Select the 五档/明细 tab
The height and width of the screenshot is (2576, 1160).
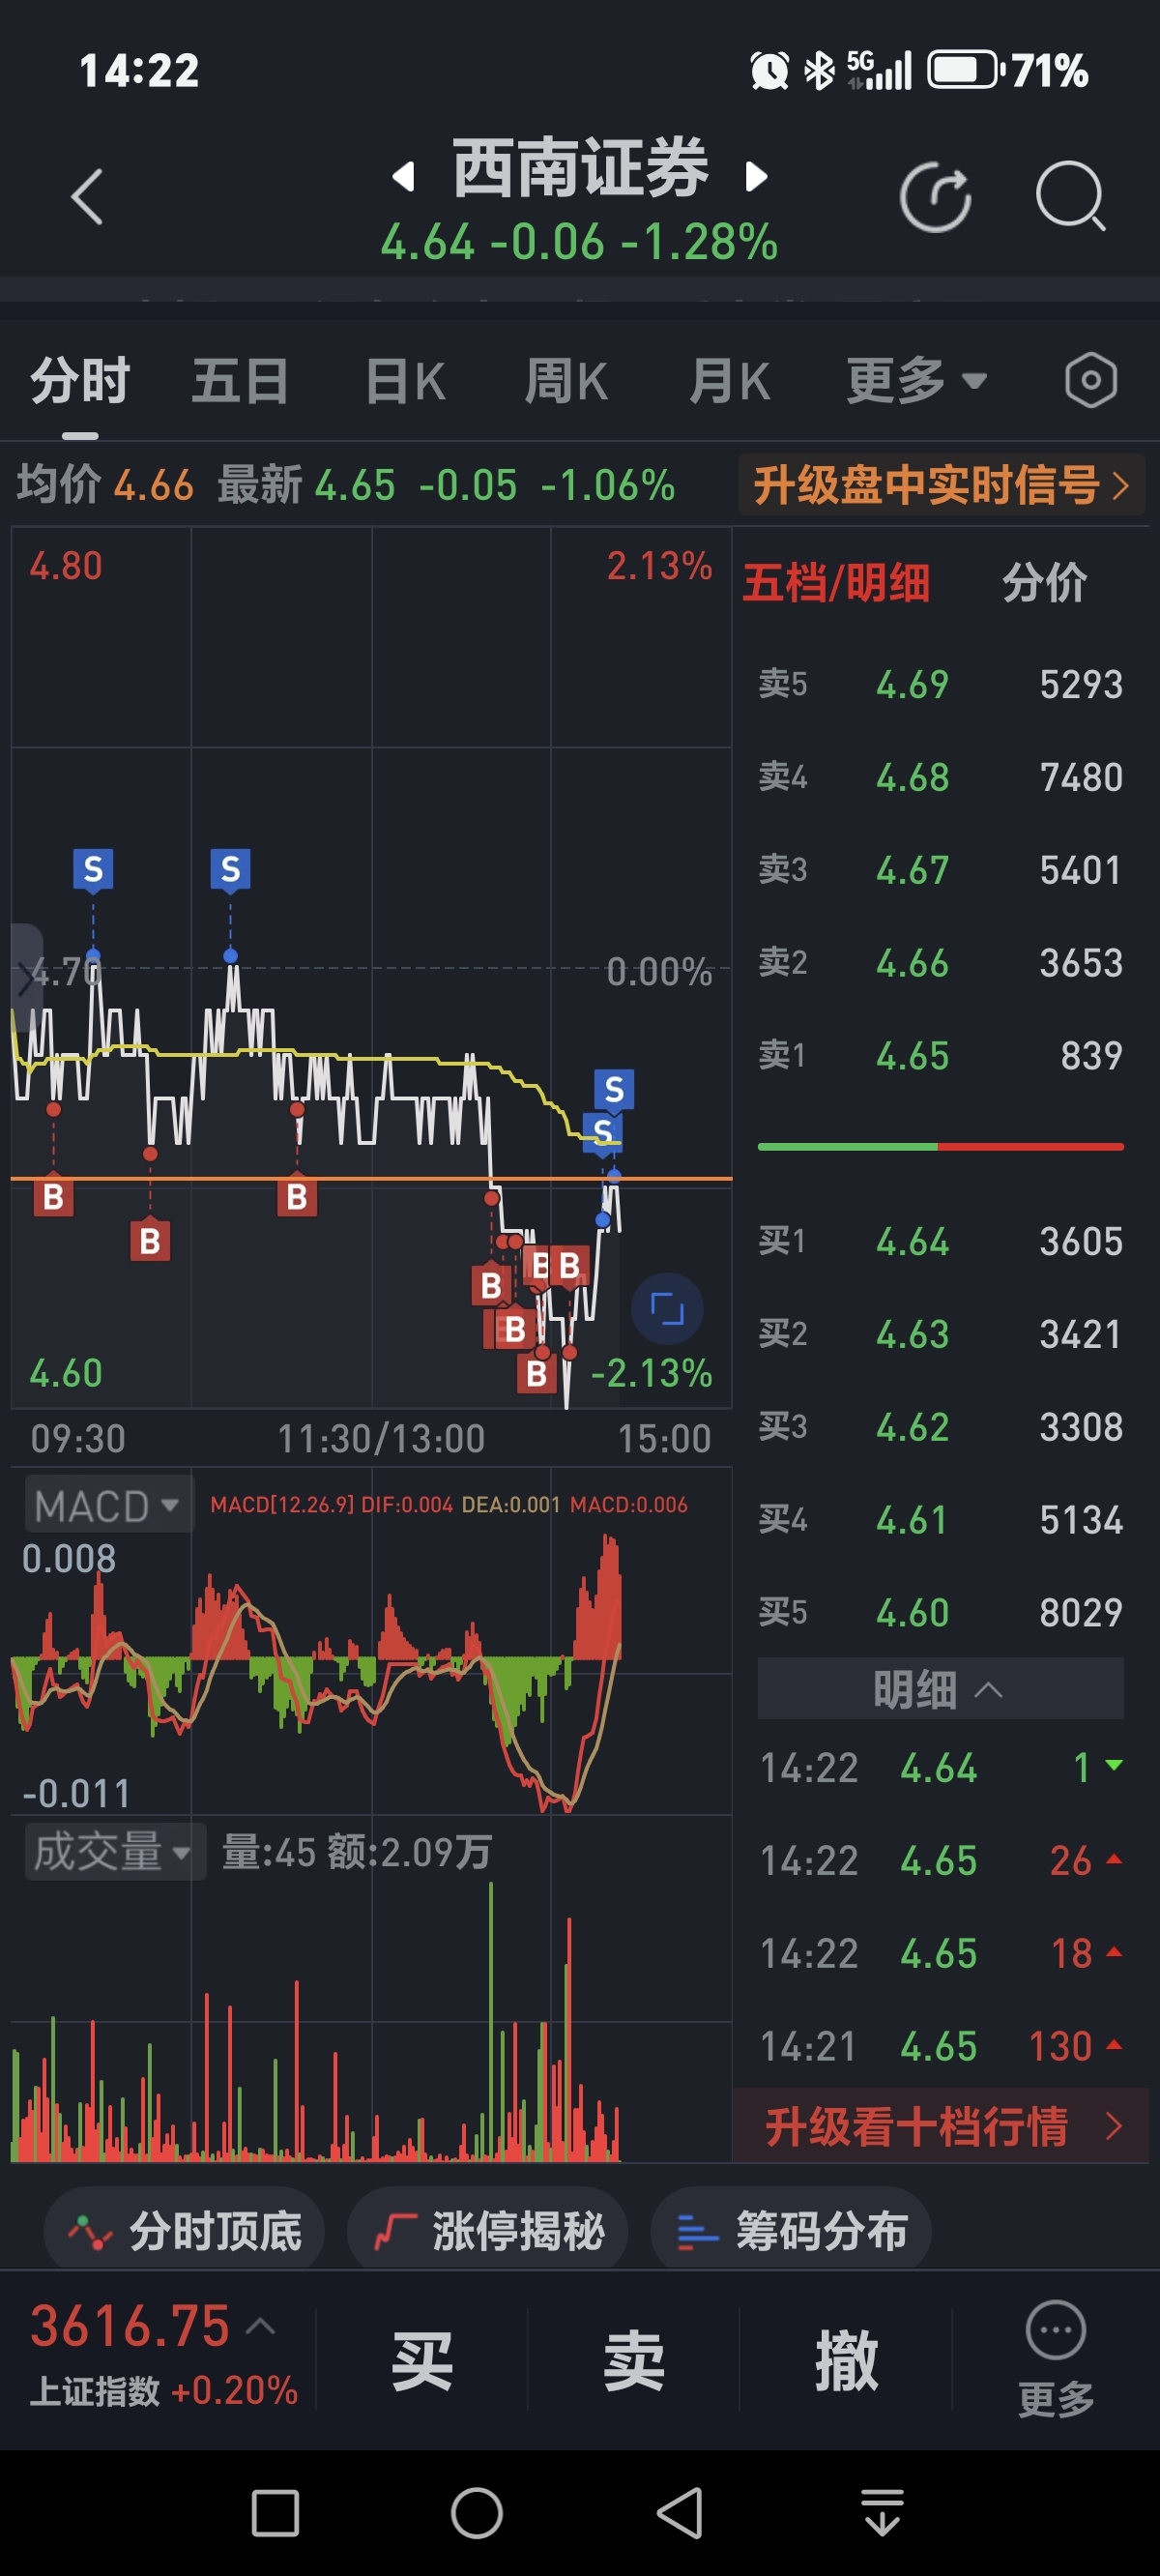coord(836,583)
